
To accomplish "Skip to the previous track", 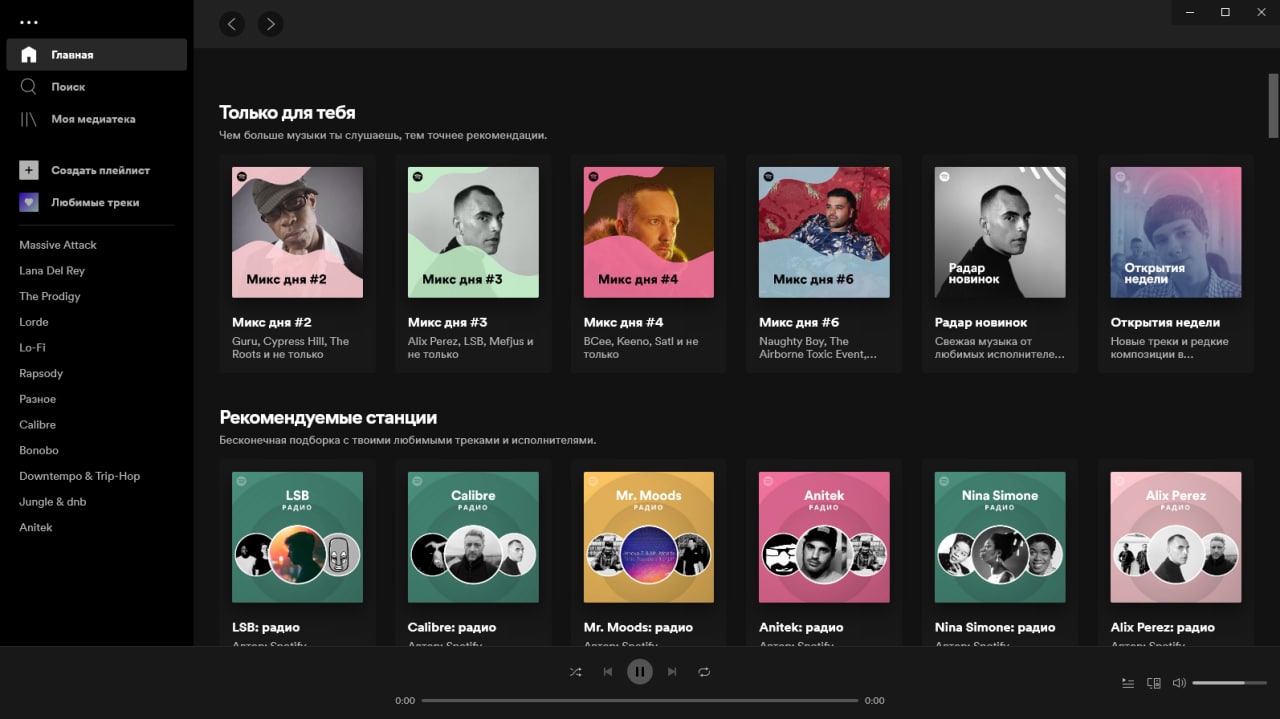I will [x=607, y=672].
